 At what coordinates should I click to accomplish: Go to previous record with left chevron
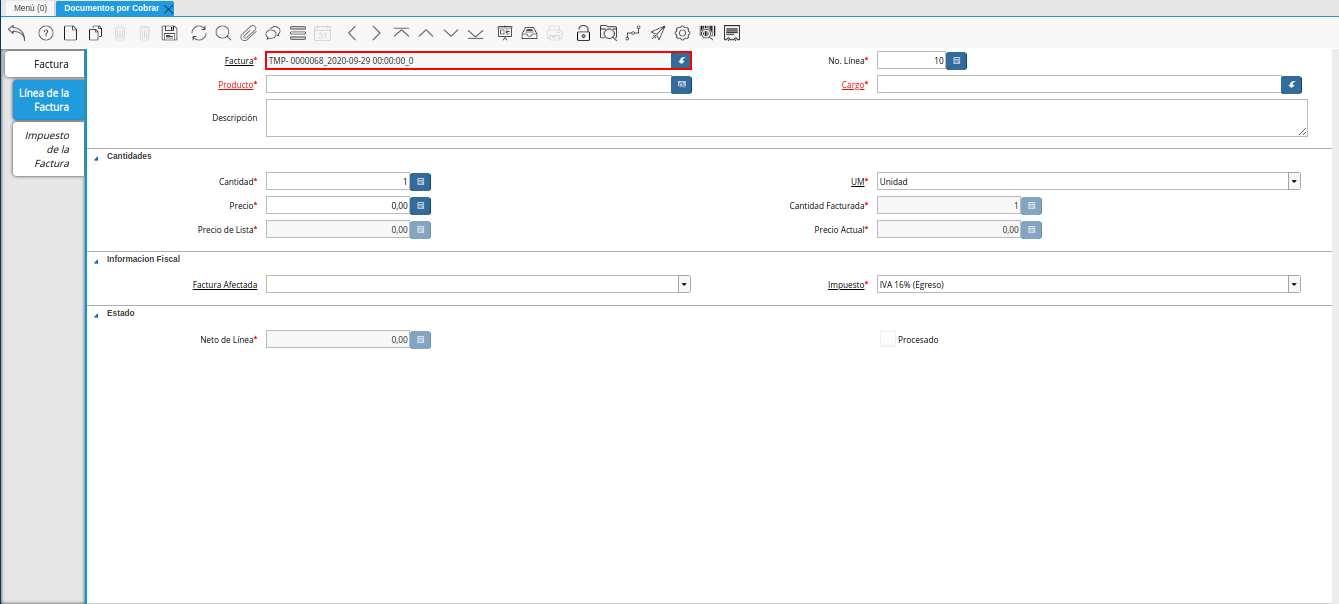click(352, 33)
